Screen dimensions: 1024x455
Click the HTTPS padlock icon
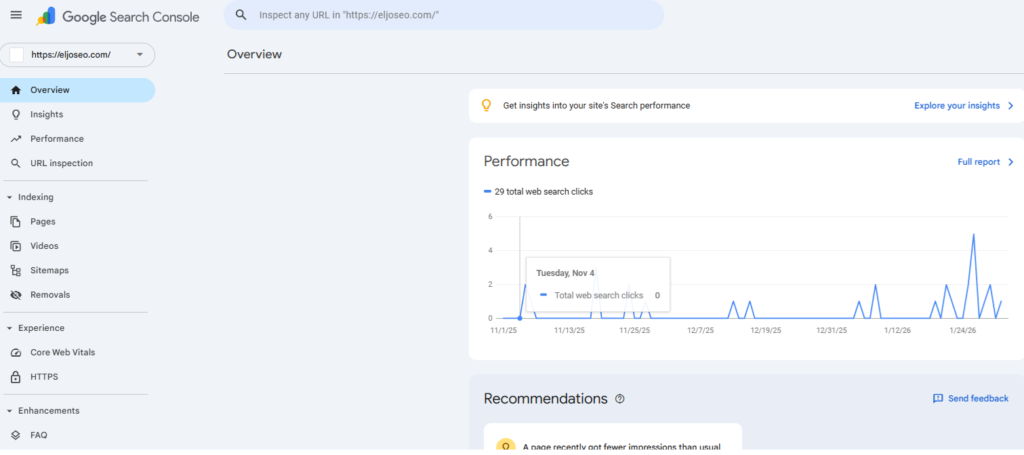(16, 377)
